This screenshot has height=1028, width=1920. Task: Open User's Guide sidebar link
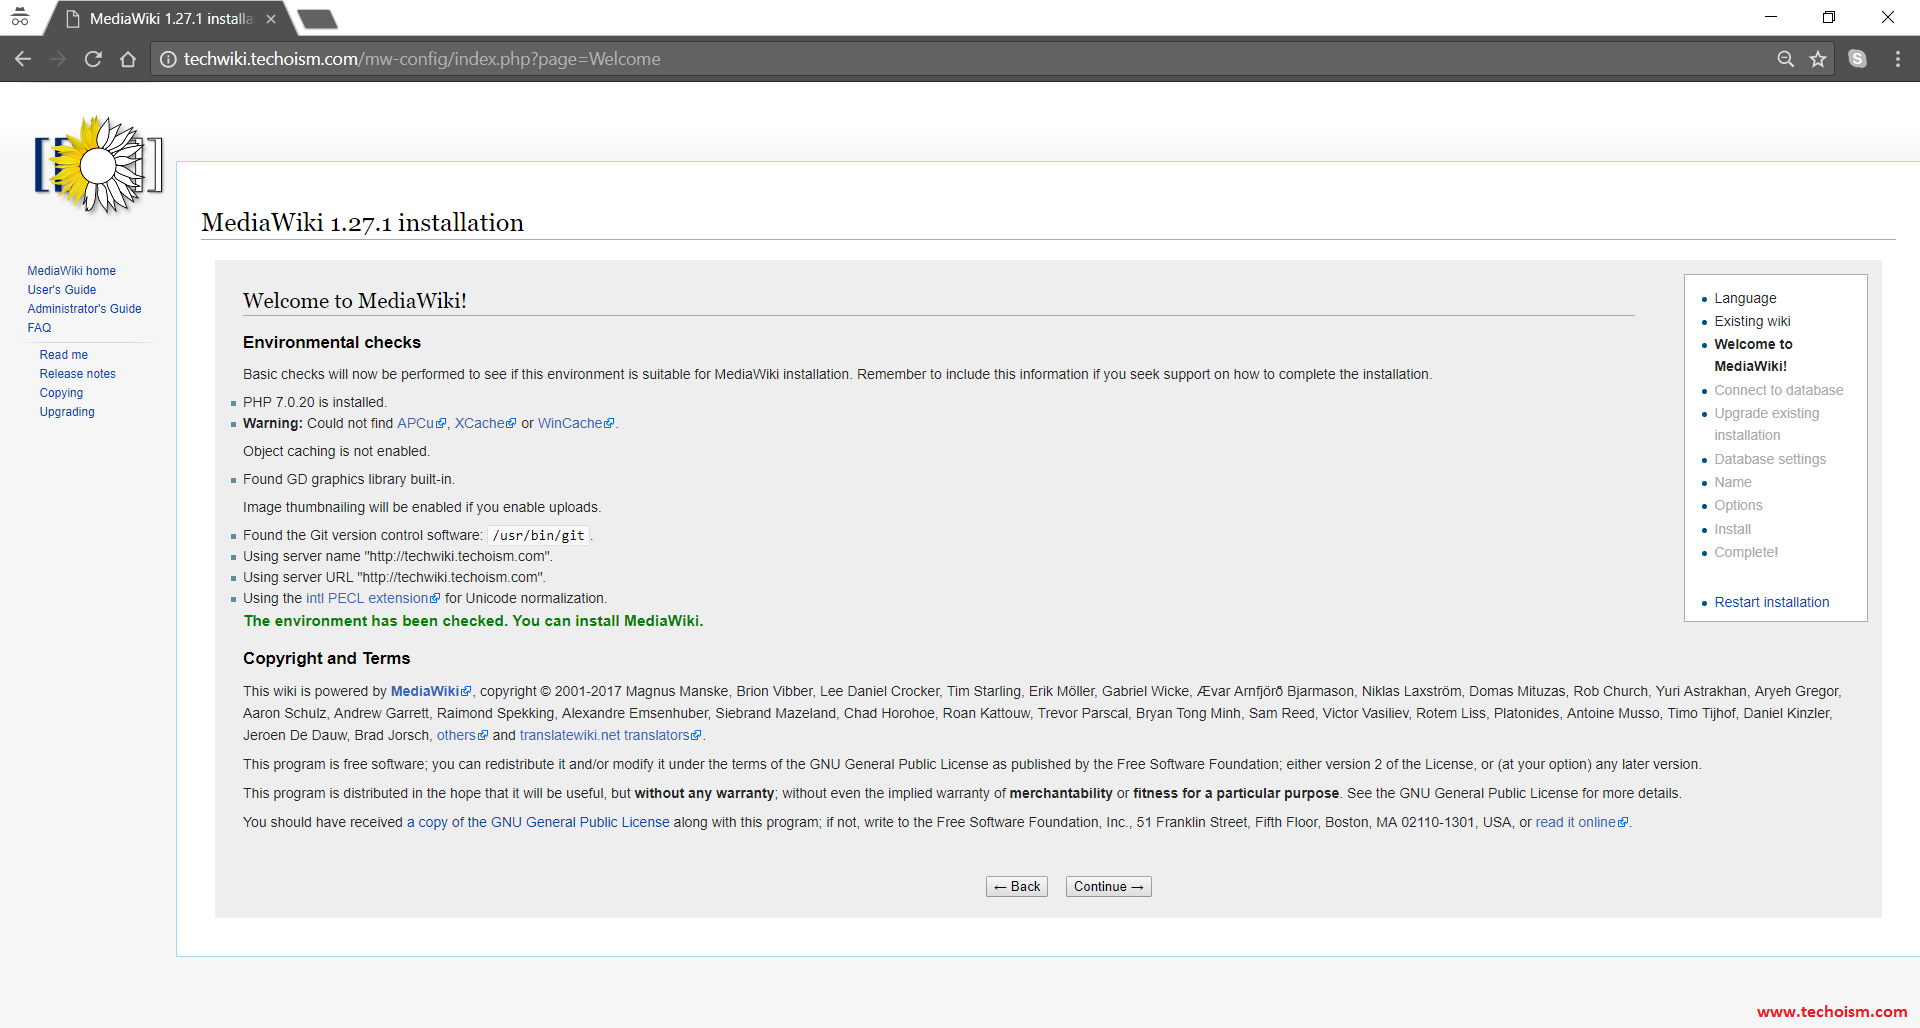pos(61,290)
